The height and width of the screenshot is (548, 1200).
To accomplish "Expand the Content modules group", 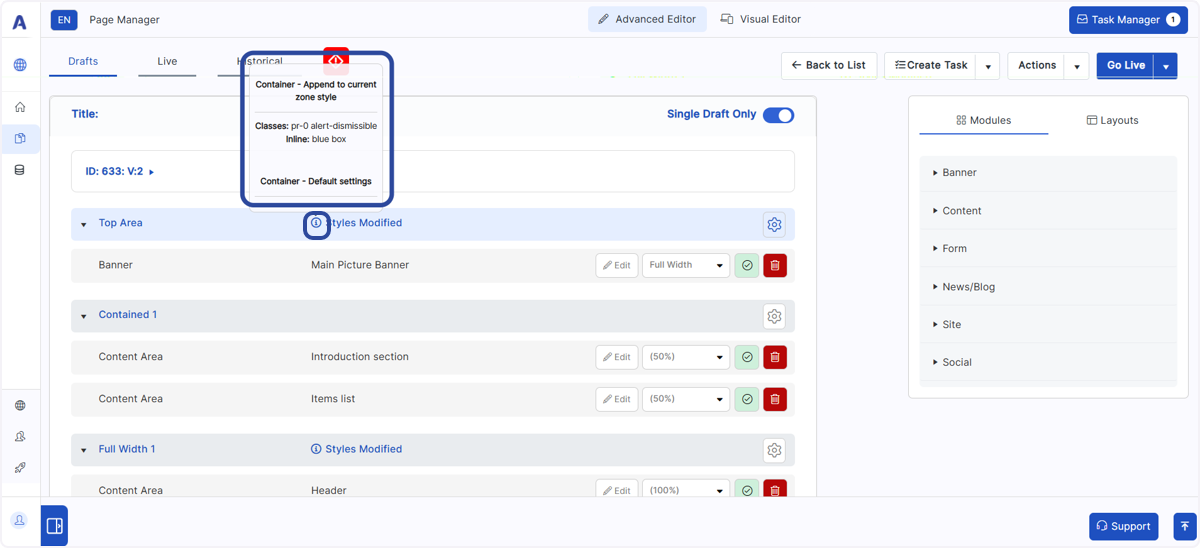I will tap(1048, 211).
